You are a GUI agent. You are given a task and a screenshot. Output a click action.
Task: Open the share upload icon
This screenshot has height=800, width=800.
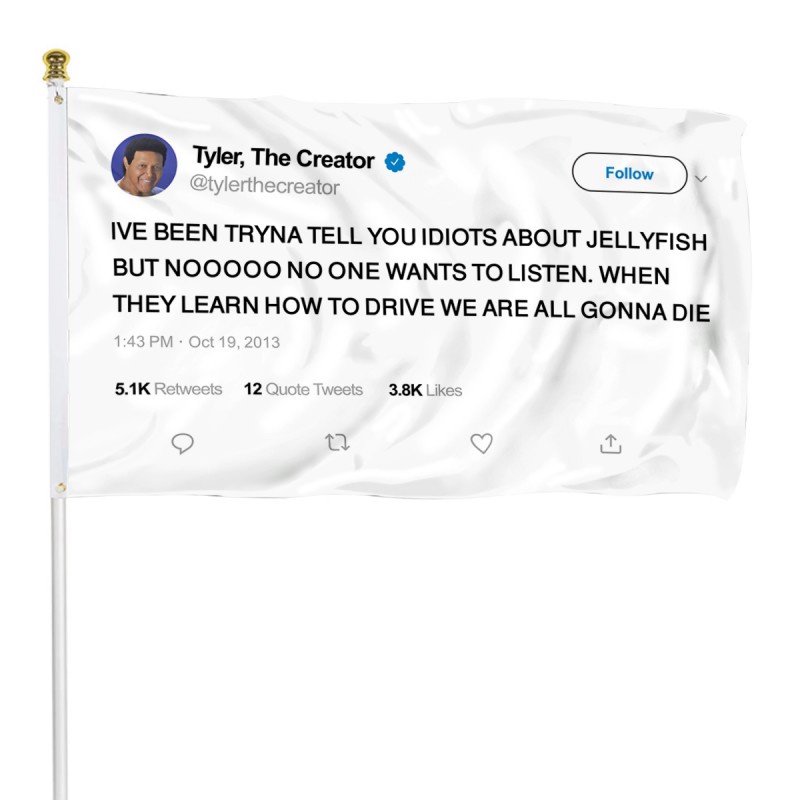tap(611, 444)
